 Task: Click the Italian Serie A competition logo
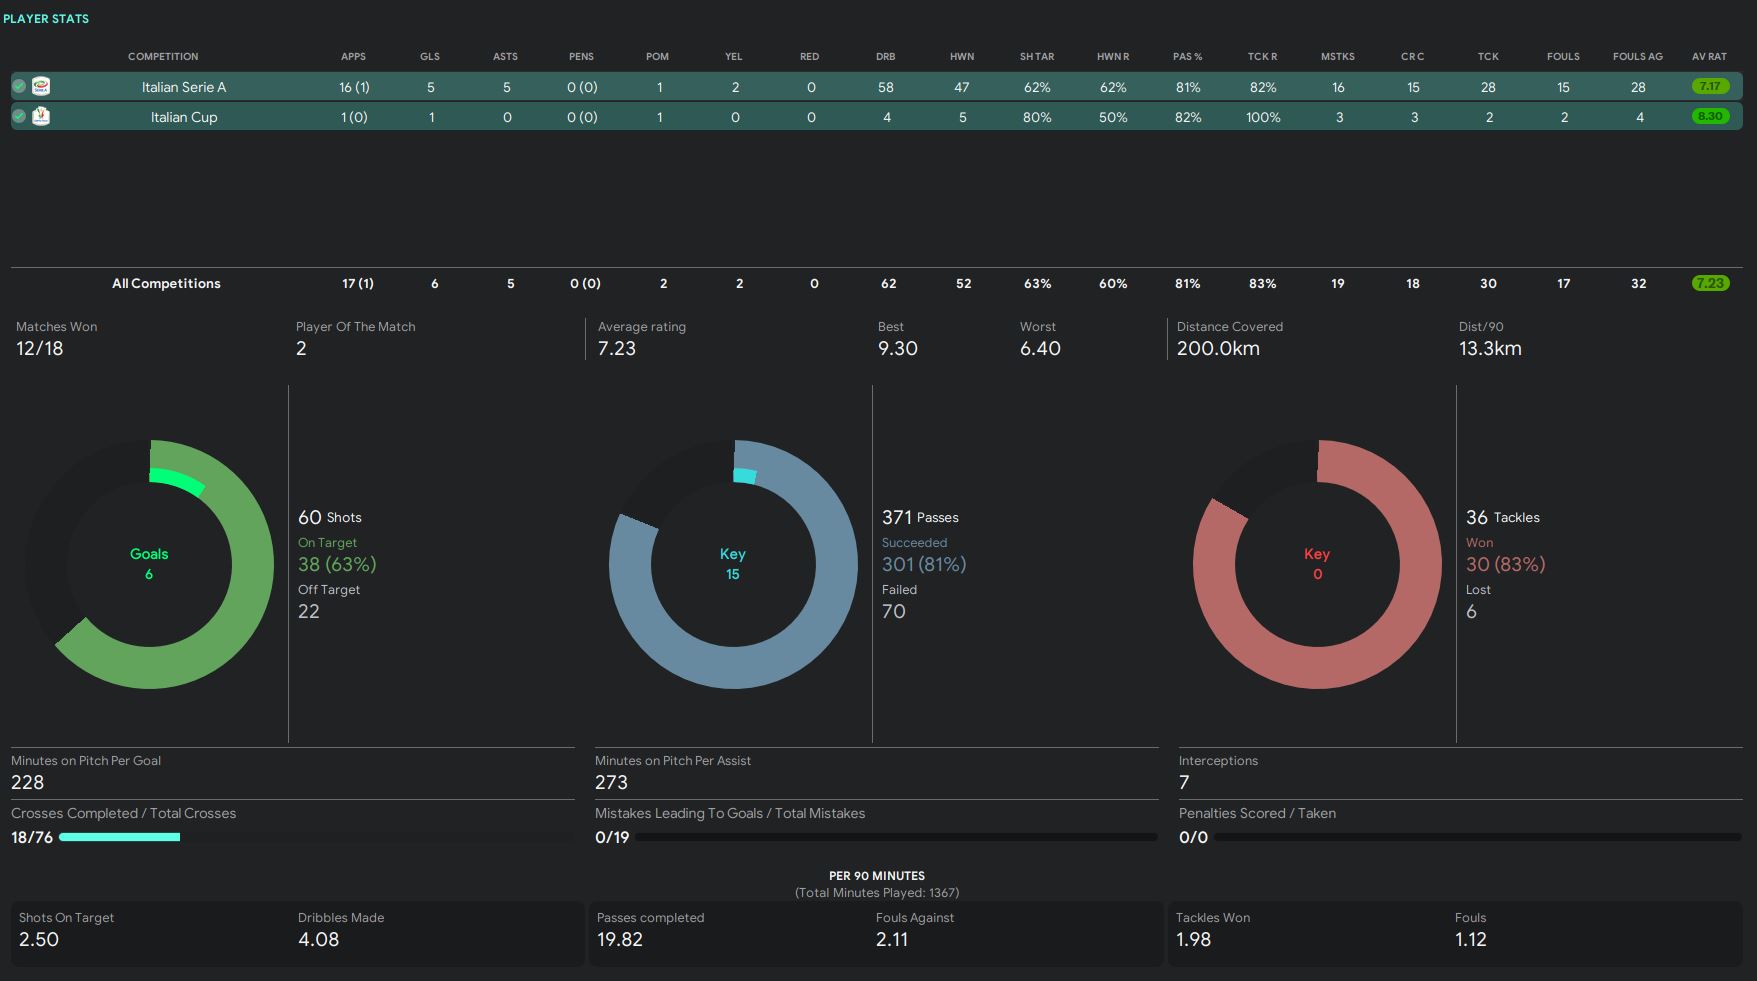pyautogui.click(x=41, y=87)
